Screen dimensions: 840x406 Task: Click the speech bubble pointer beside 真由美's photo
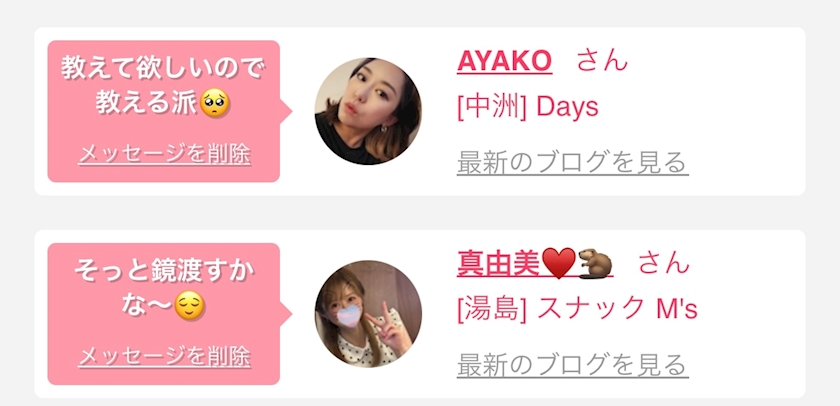pyautogui.click(x=286, y=314)
